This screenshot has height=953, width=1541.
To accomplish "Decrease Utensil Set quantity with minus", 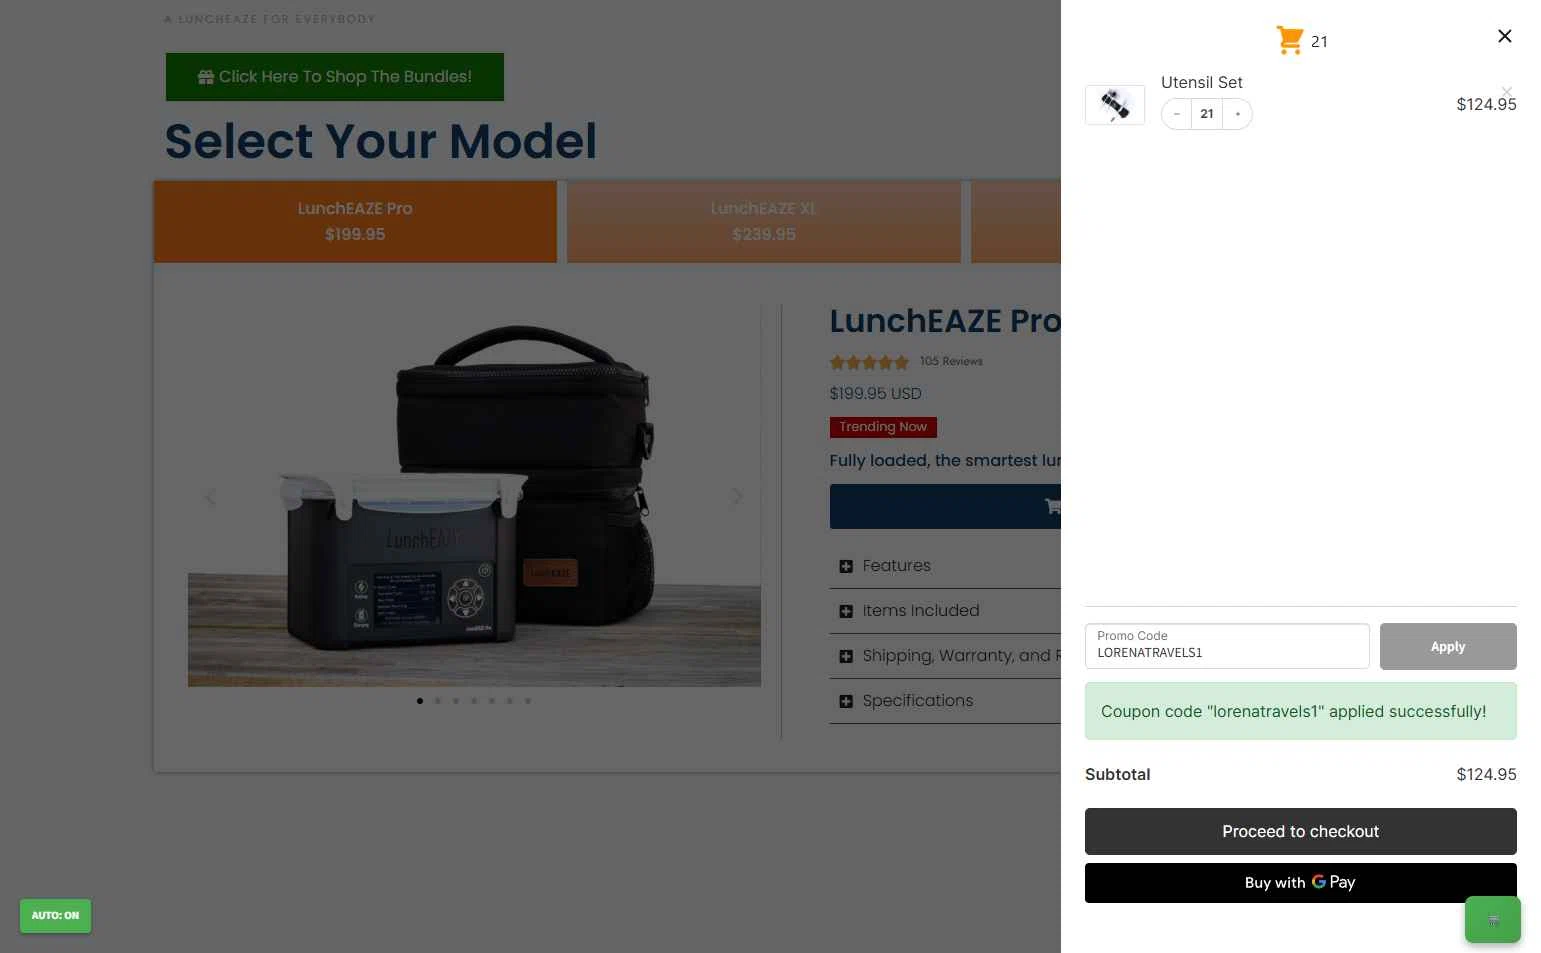I will (1177, 114).
